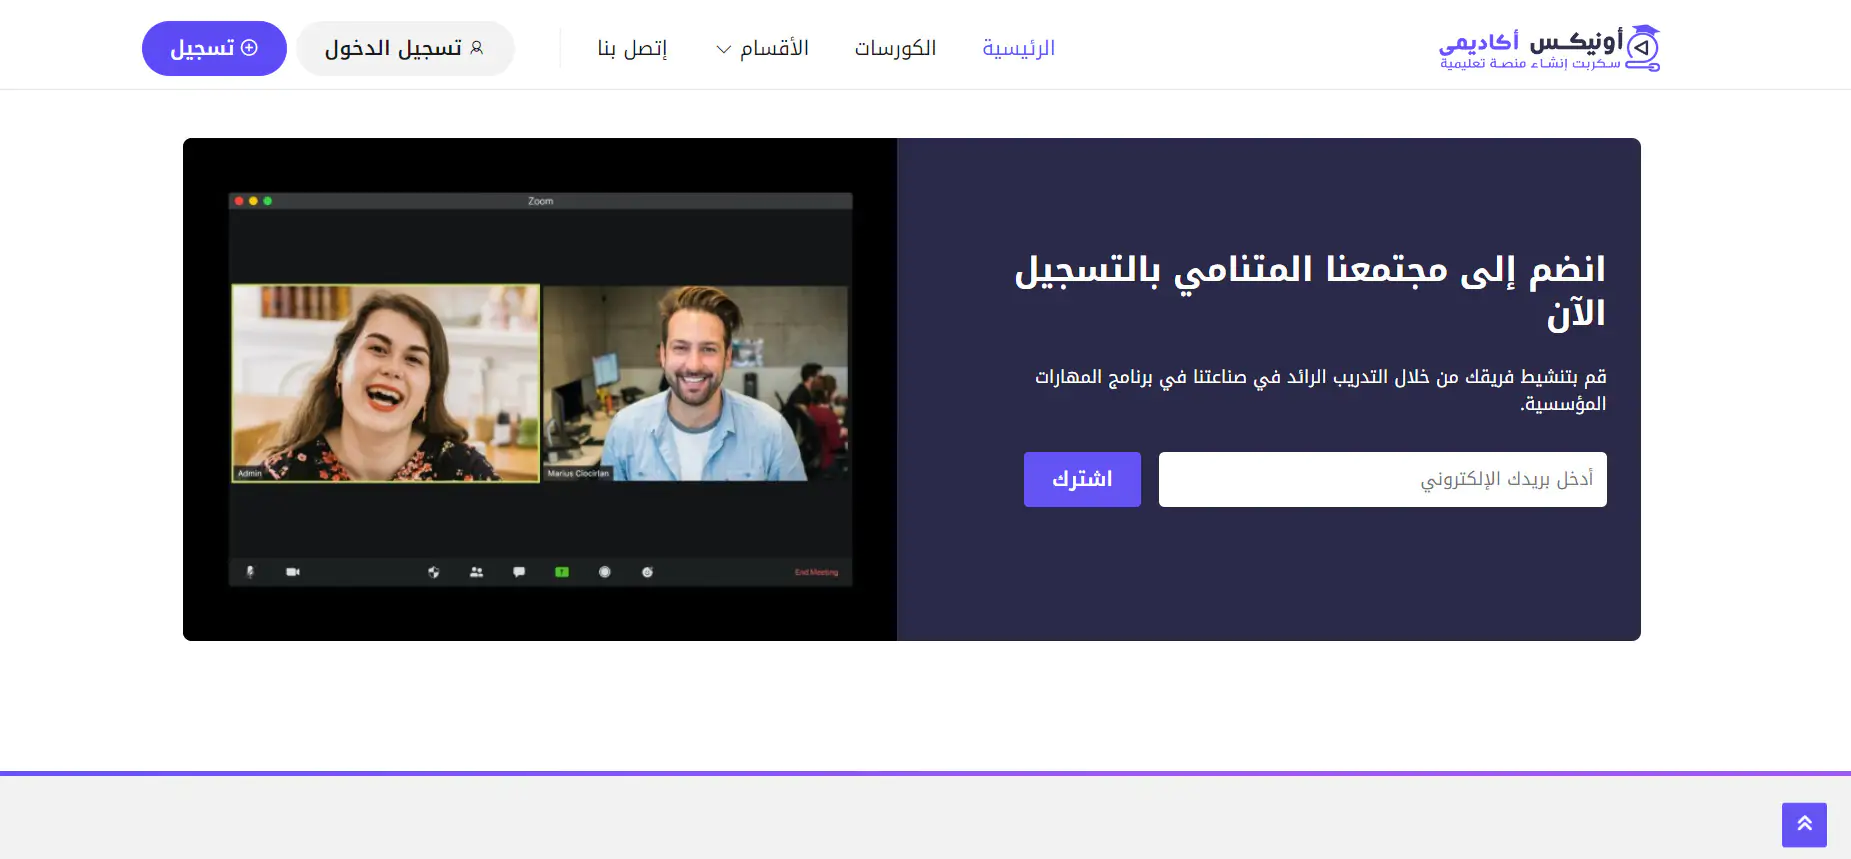Screen dimensions: 1851x859
Task: Click the video camera icon in the Zoom toolbar
Action: (x=293, y=572)
